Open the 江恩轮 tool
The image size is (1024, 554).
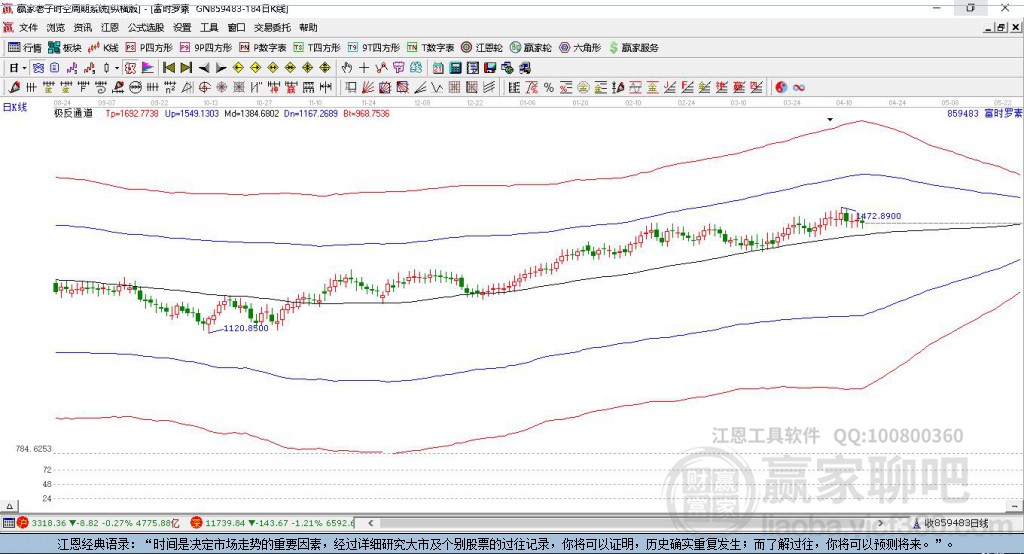[x=481, y=48]
